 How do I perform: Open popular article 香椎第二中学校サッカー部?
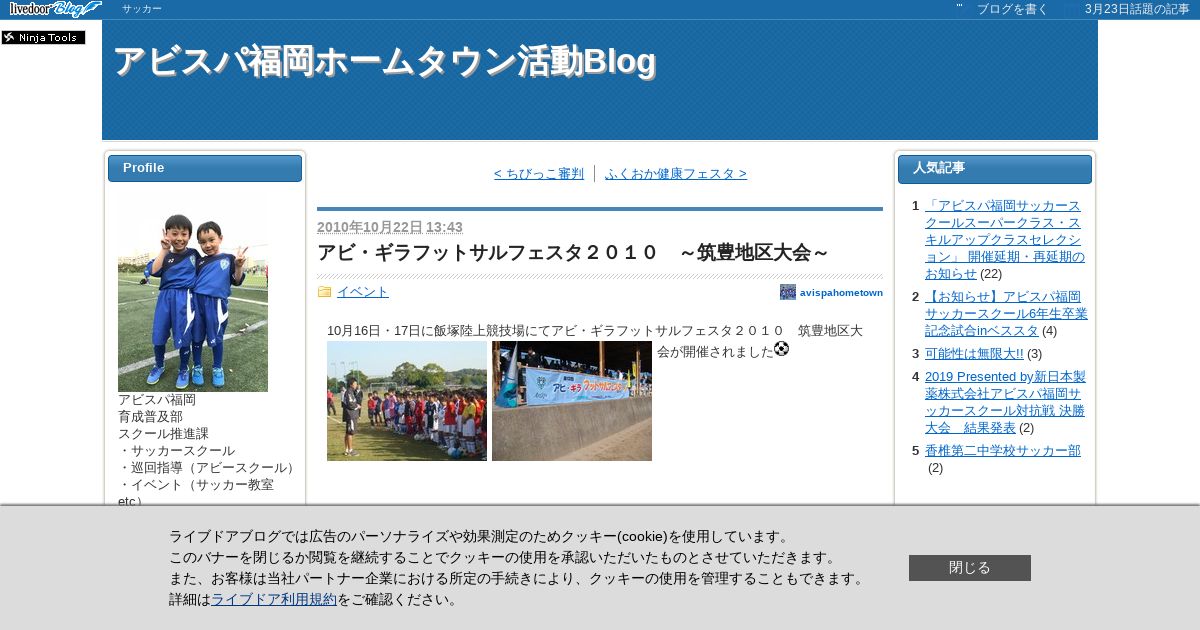1003,451
